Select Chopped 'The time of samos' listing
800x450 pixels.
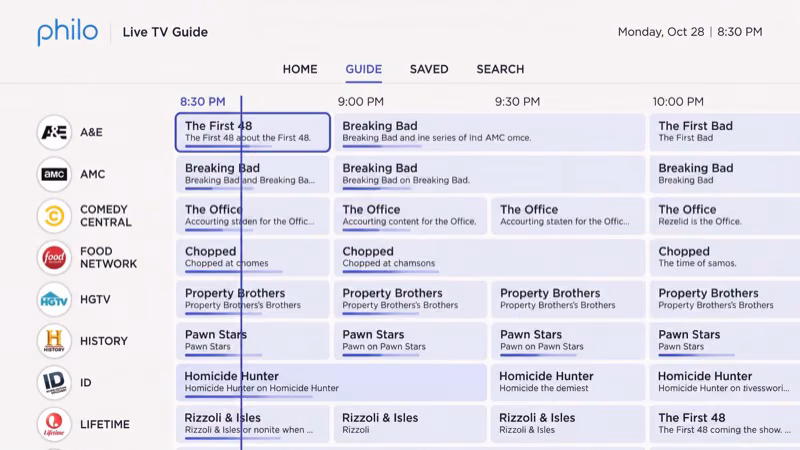[724, 258]
